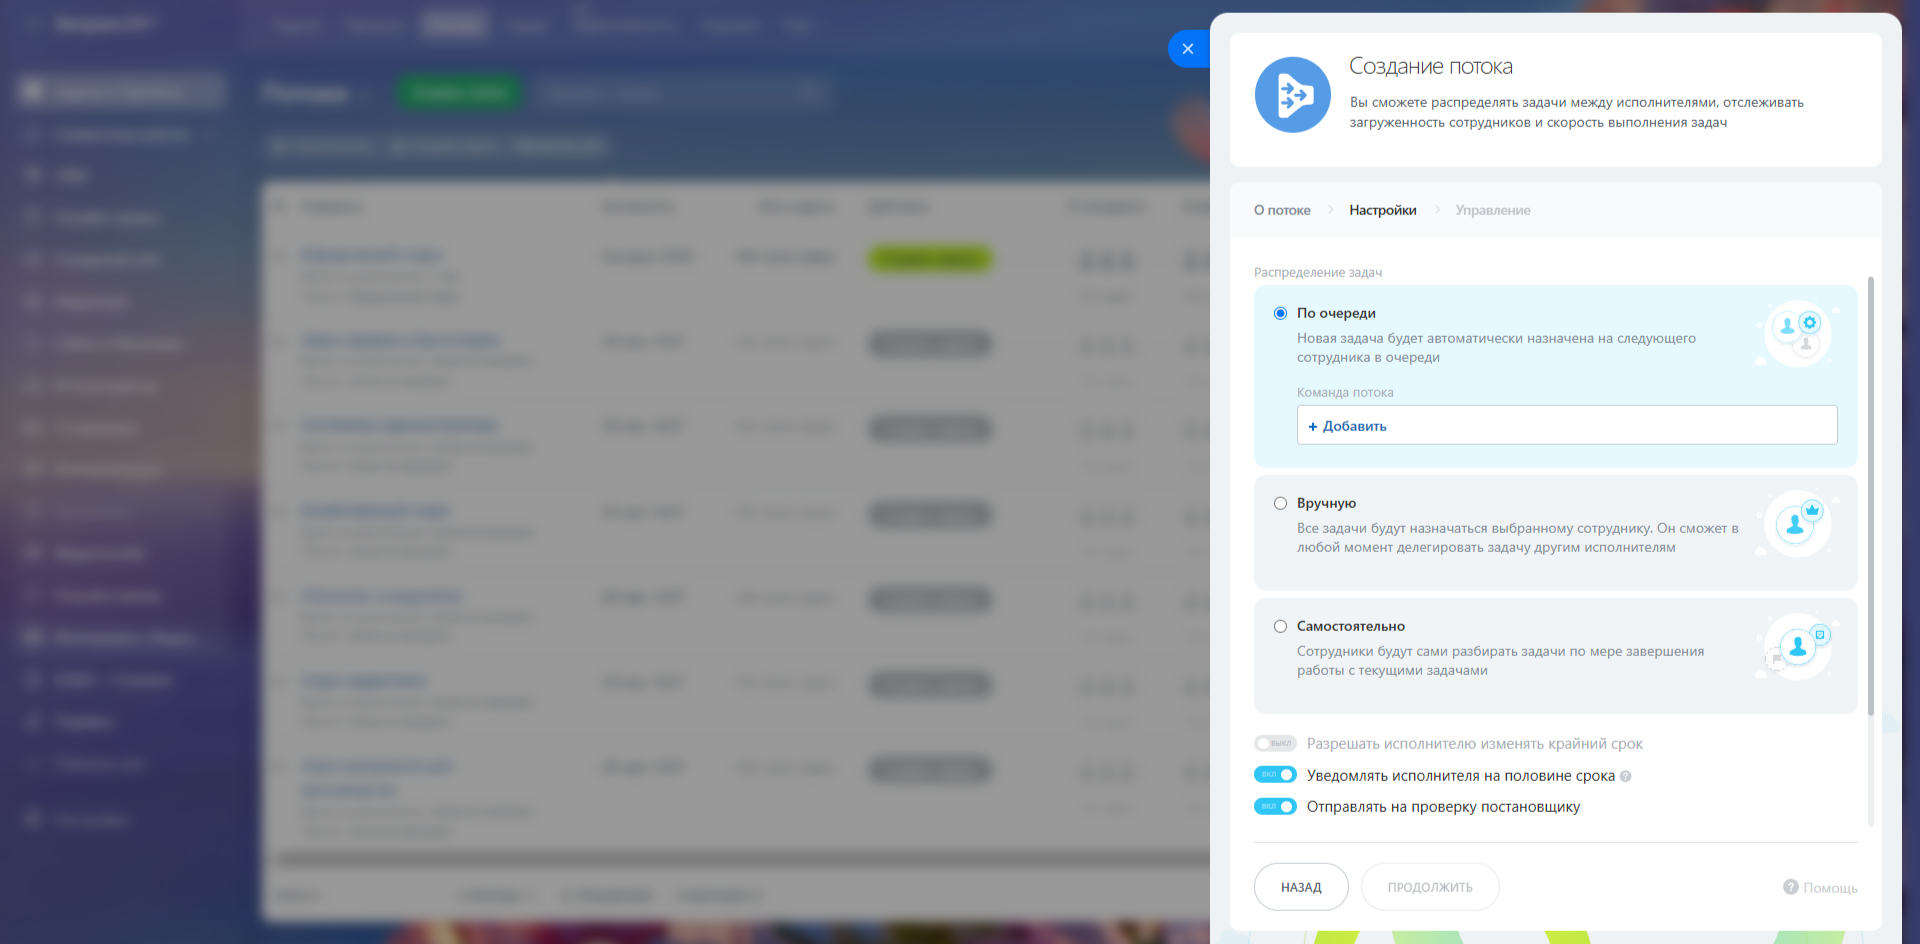Switch to the Управление step
Image resolution: width=1920 pixels, height=944 pixels.
[x=1492, y=210]
